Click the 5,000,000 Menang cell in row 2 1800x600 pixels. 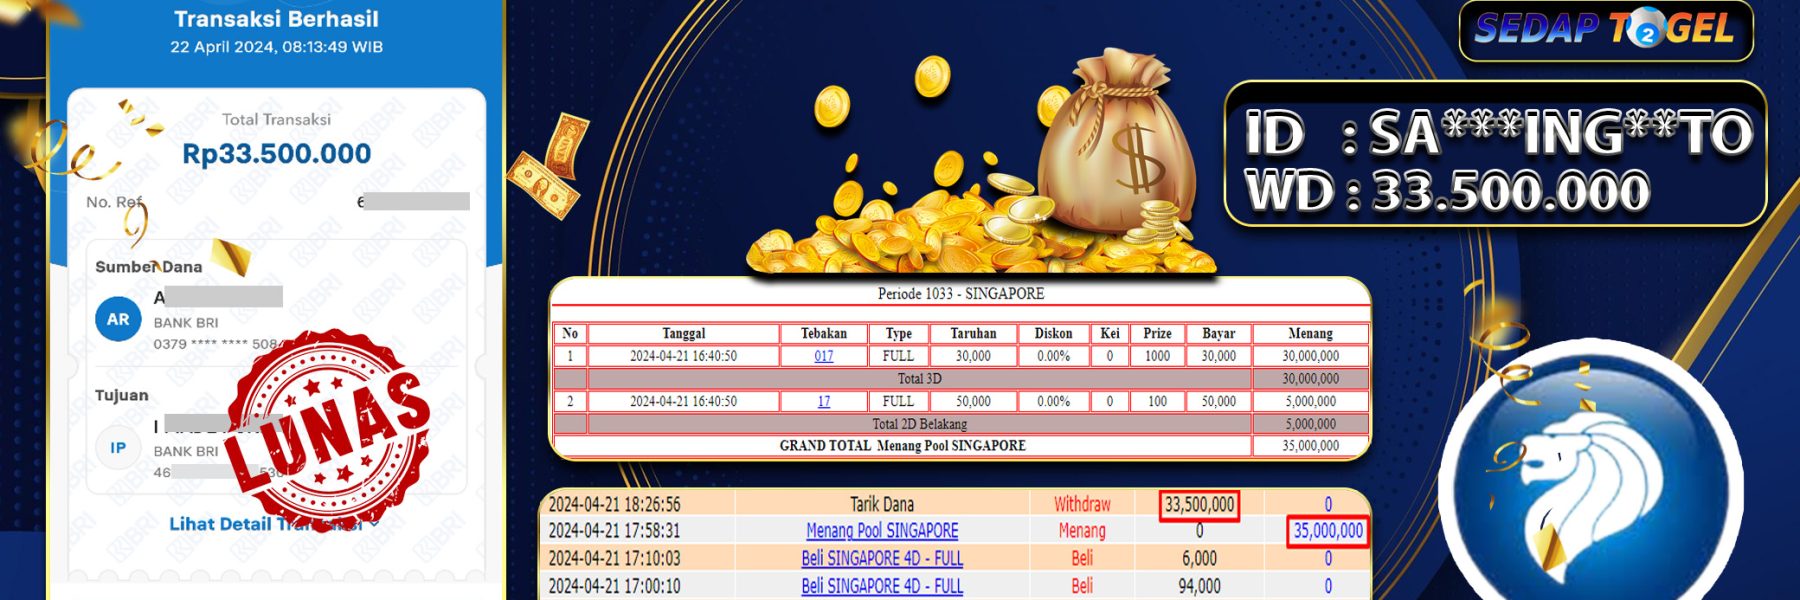[x=1310, y=401]
